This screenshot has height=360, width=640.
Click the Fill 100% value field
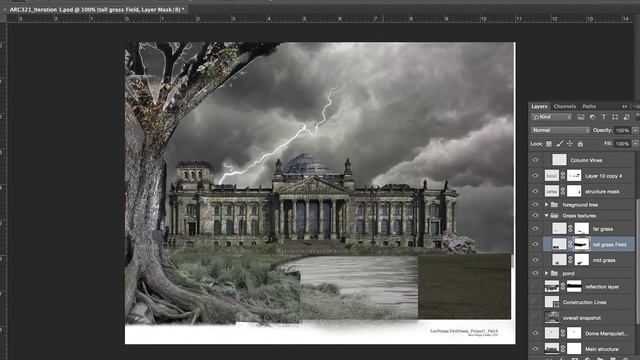(x=622, y=144)
